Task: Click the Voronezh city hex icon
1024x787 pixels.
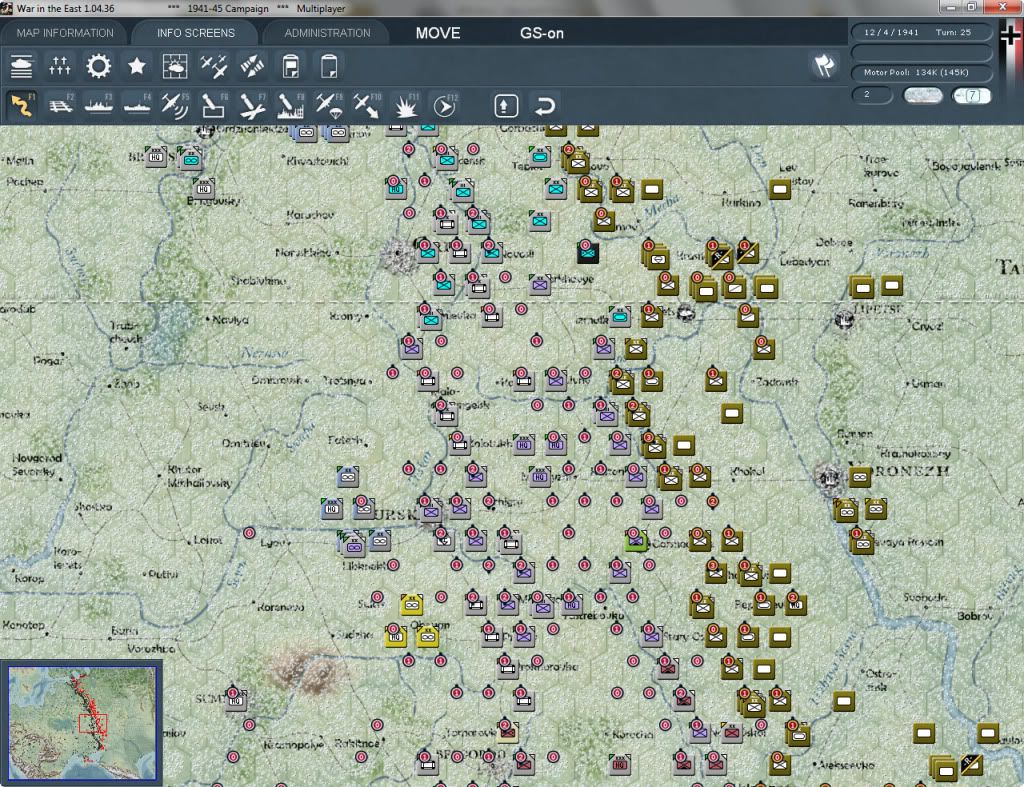Action: click(x=830, y=477)
